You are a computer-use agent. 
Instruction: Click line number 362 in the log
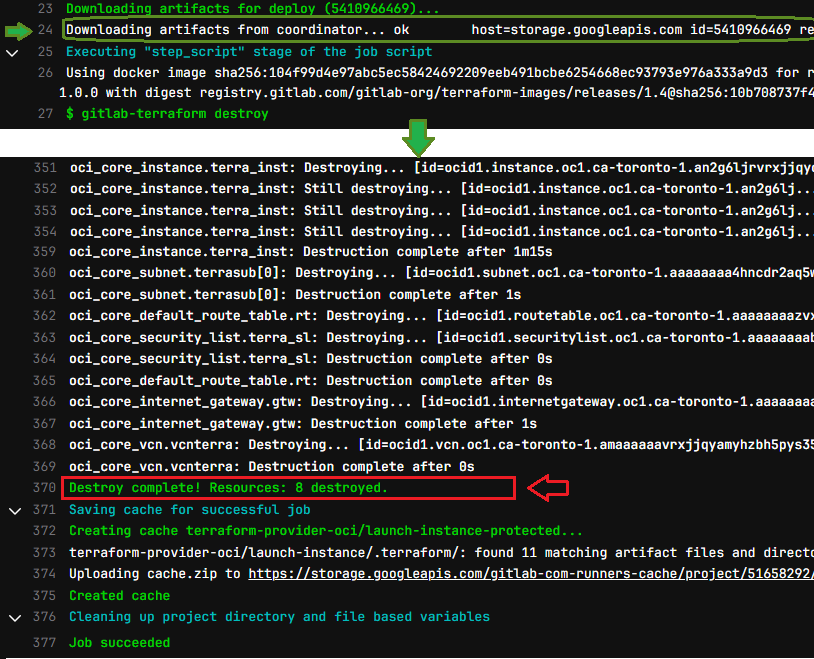(45, 316)
